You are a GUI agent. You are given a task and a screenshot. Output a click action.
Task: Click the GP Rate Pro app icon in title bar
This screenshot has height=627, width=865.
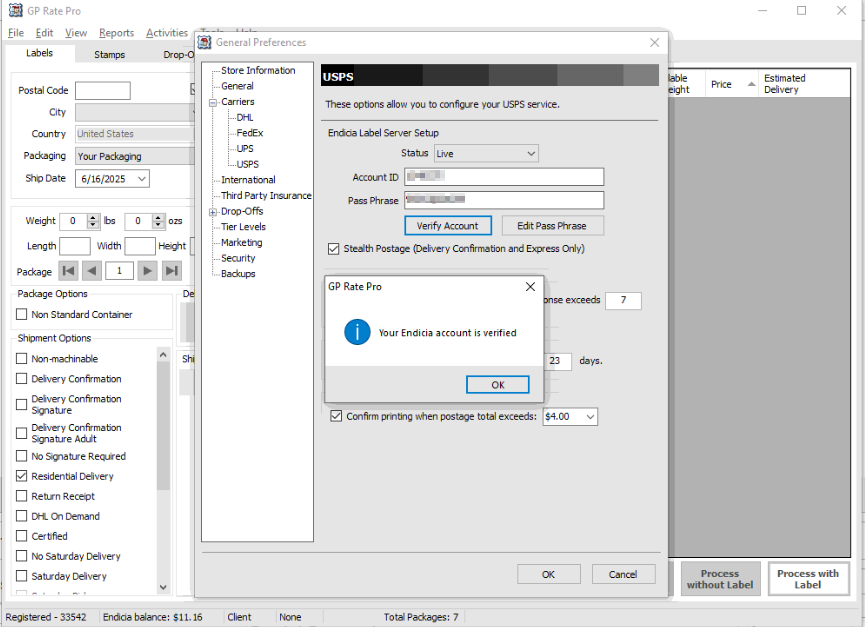coord(15,10)
